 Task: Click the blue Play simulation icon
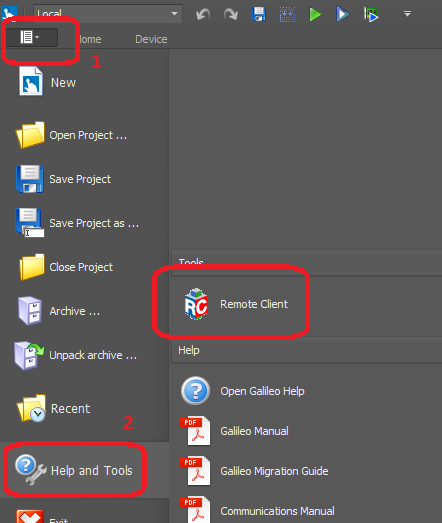[x=343, y=15]
